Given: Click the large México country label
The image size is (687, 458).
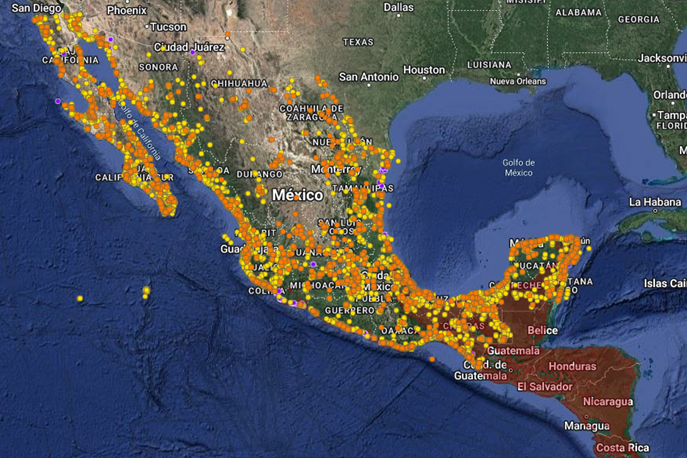Looking at the screenshot, I should (x=297, y=195).
